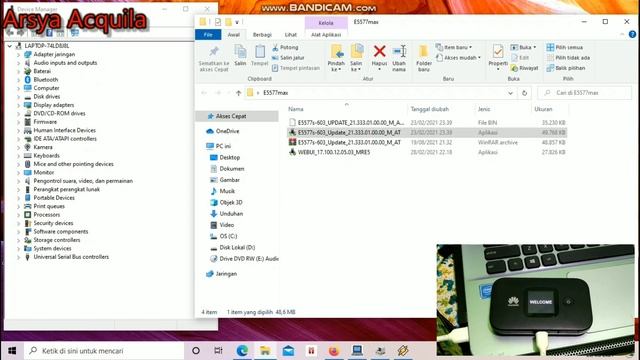The image size is (640, 360).
Task: Switch to the Awal ribbon tab
Action: click(x=233, y=35)
